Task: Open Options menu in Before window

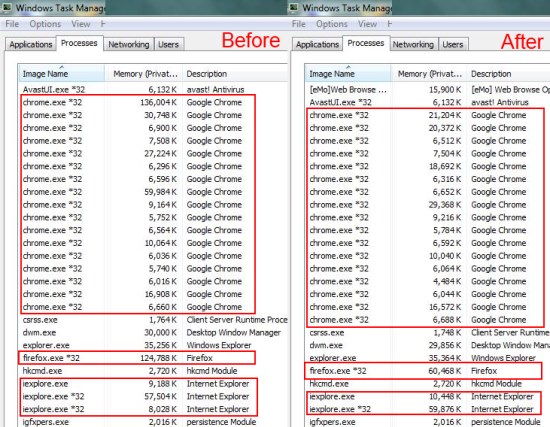Action: tap(45, 24)
